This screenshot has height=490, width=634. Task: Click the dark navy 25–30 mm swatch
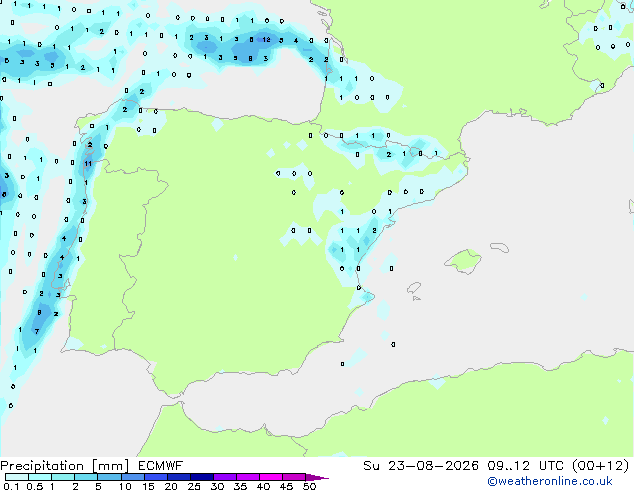201,477
